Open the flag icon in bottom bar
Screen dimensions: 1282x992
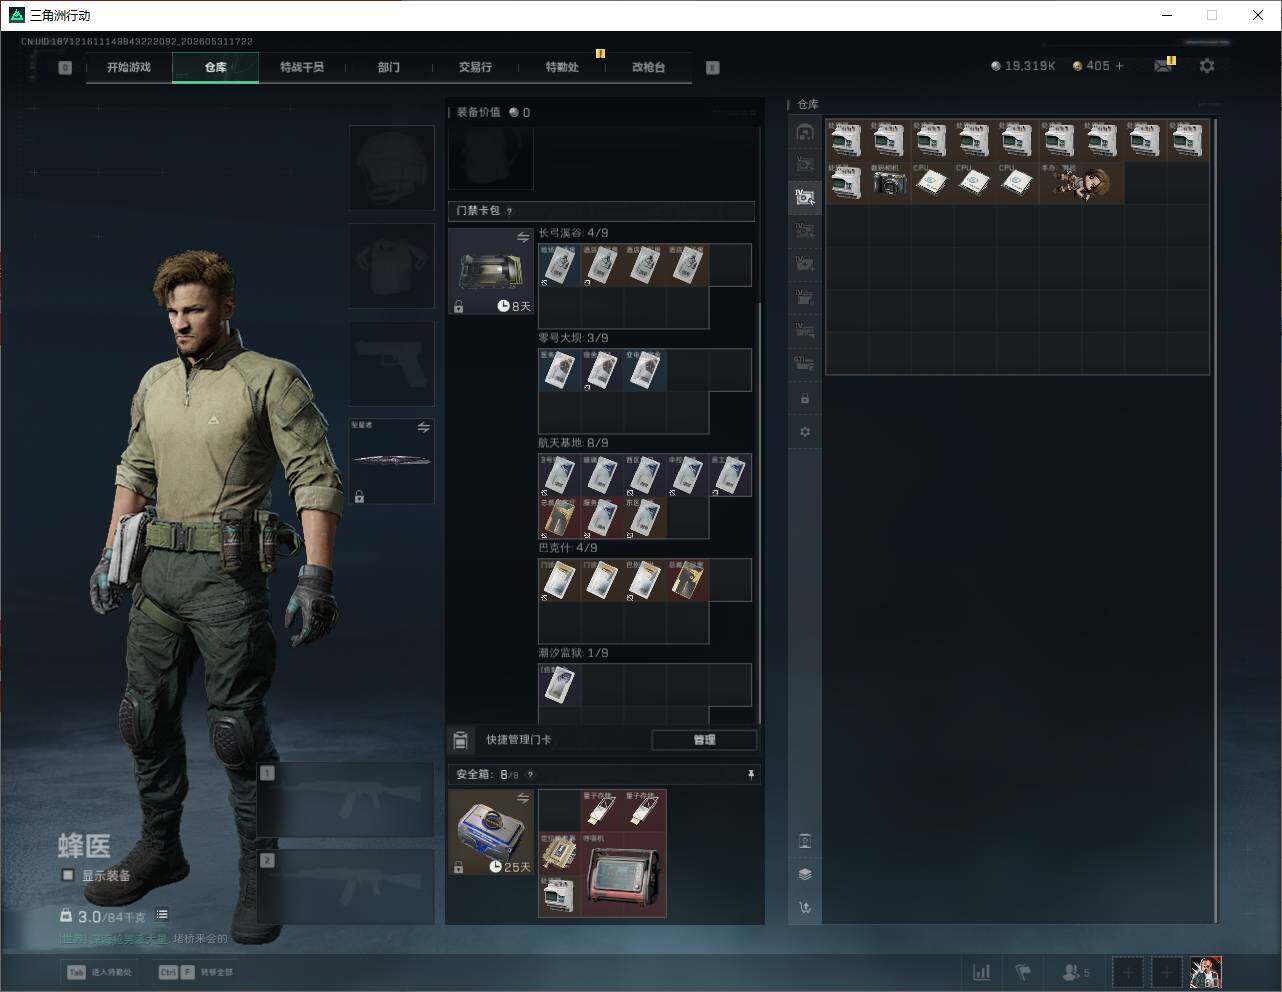[1023, 972]
